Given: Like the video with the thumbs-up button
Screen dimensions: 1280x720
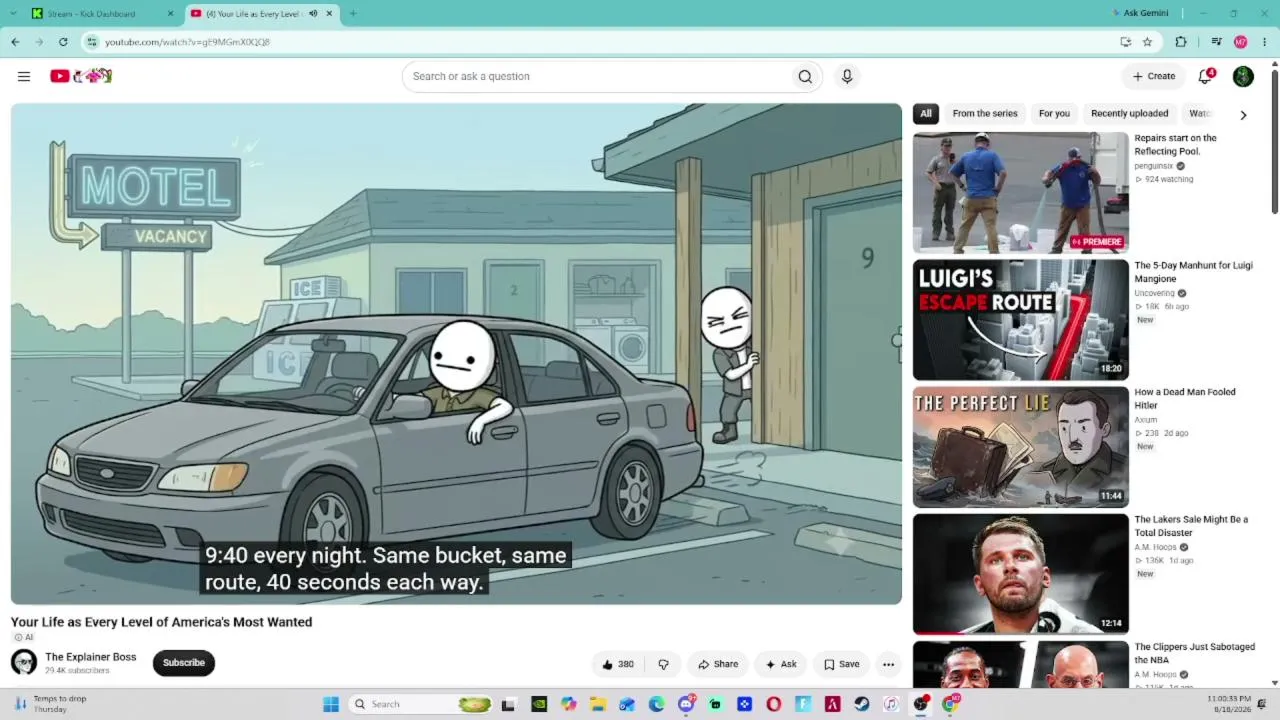Looking at the screenshot, I should [618, 664].
